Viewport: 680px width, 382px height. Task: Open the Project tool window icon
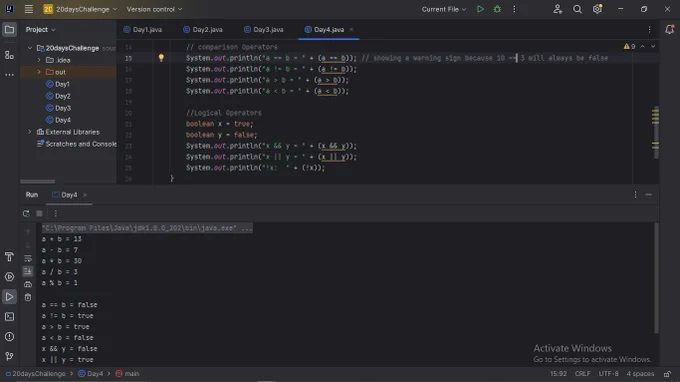[9, 30]
